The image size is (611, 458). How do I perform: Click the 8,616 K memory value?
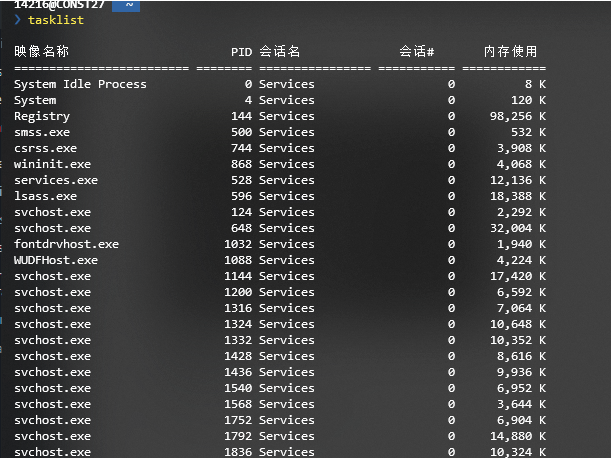click(521, 356)
